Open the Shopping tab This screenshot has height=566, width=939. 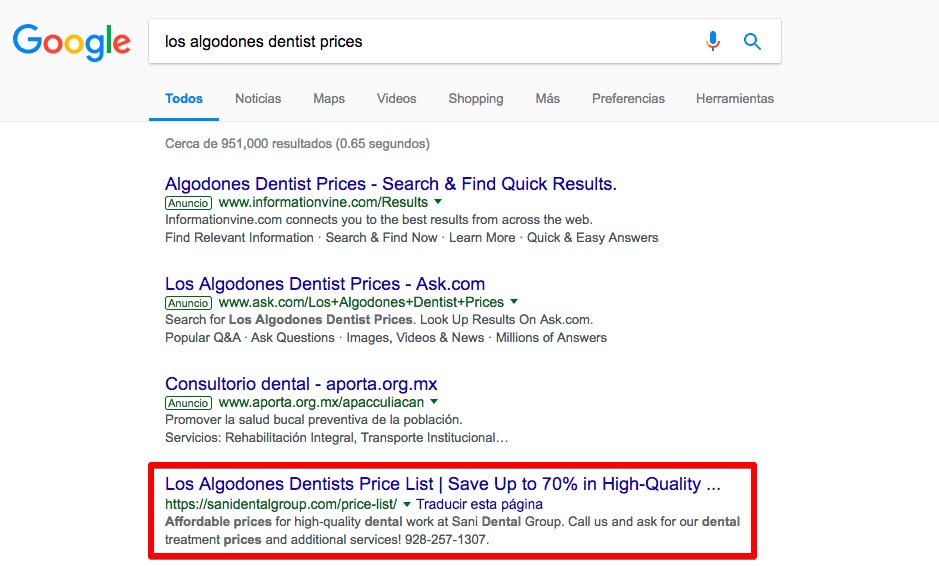[476, 99]
